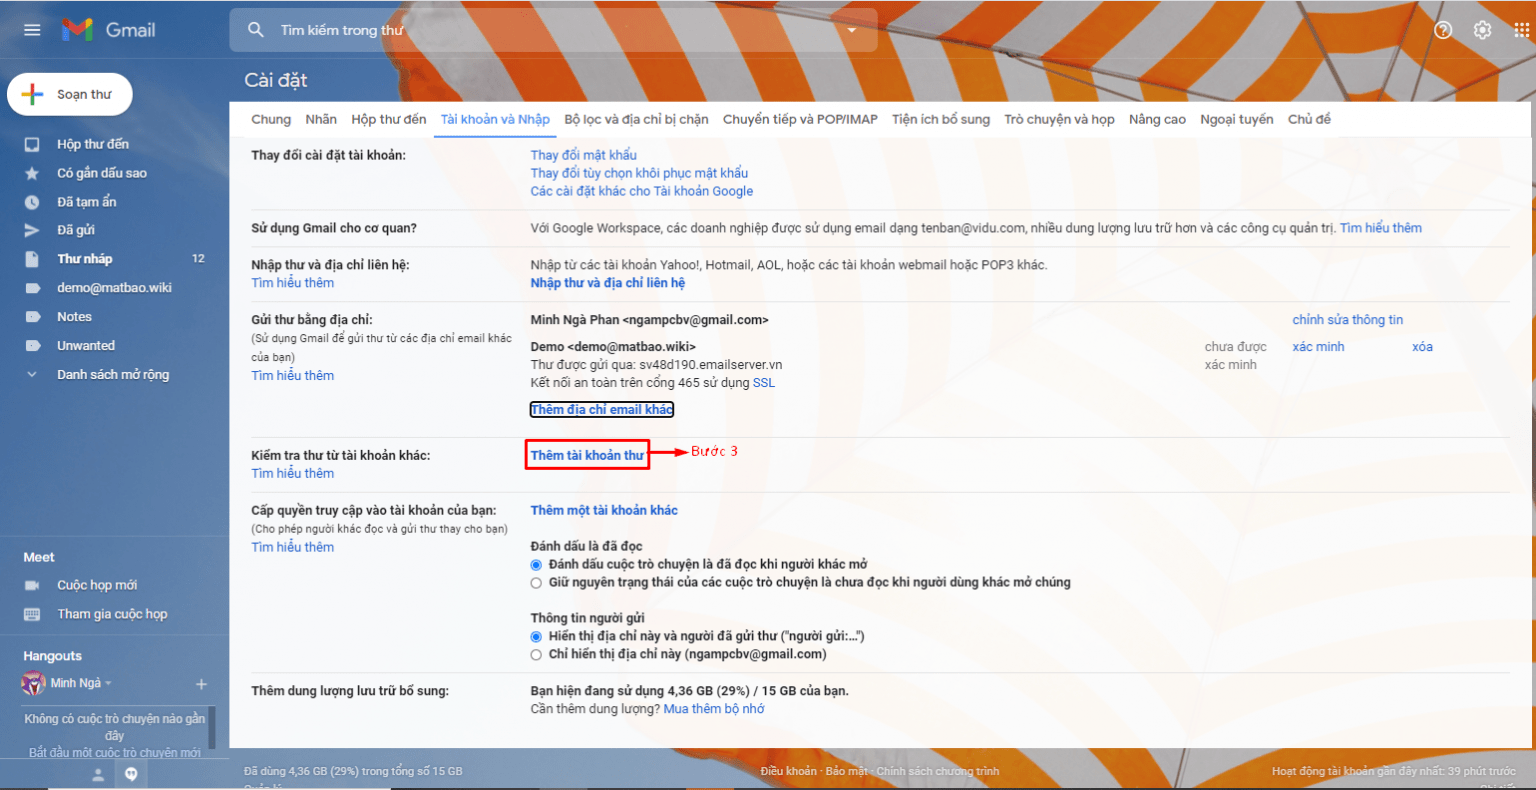The width and height of the screenshot is (1536, 790).
Task: Click the 'Soạn thư' compose button
Action: [69, 93]
